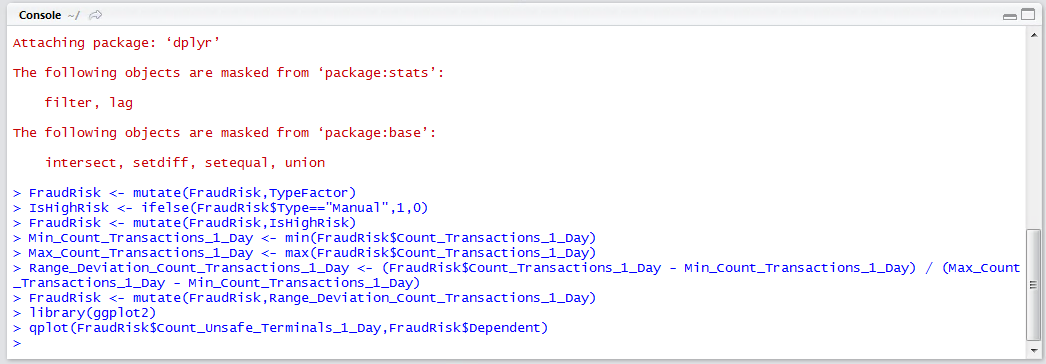Image resolution: width=1046 pixels, height=364 pixels.
Task: Click mutate(FraudRisk,Range_Deviation_Count_Transactions_1_Day) line
Action: (x=304, y=298)
